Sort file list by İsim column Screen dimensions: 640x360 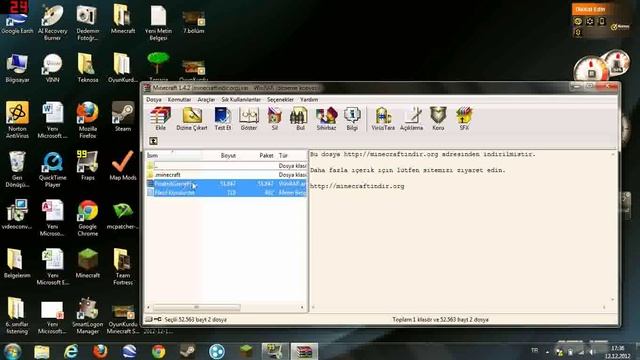[x=173, y=156]
